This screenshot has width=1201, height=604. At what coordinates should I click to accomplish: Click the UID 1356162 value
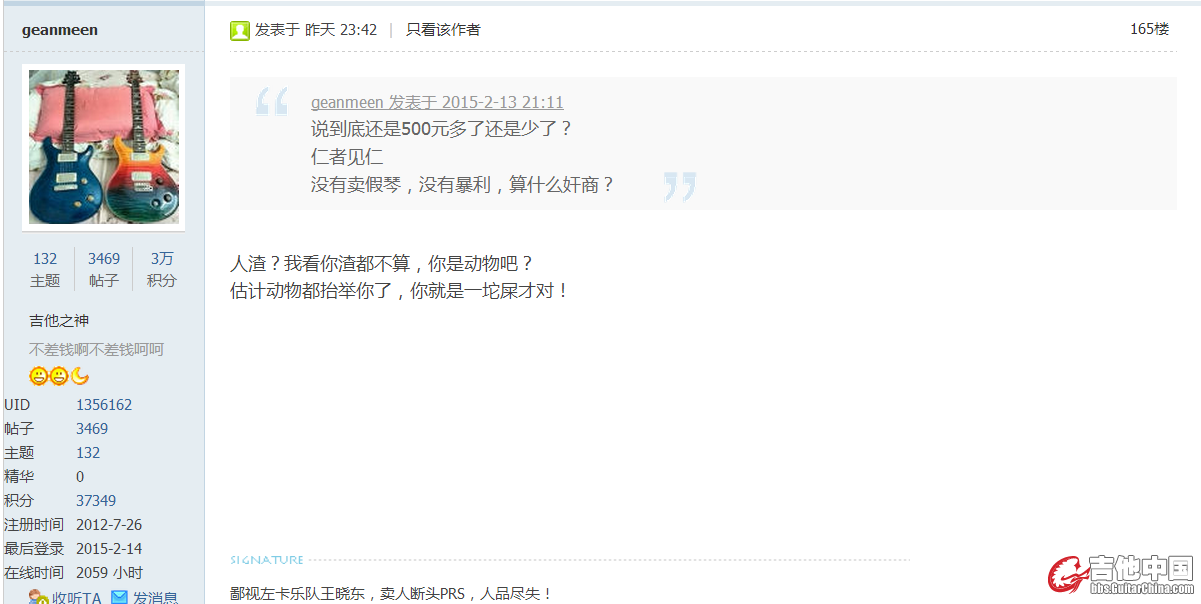point(104,405)
